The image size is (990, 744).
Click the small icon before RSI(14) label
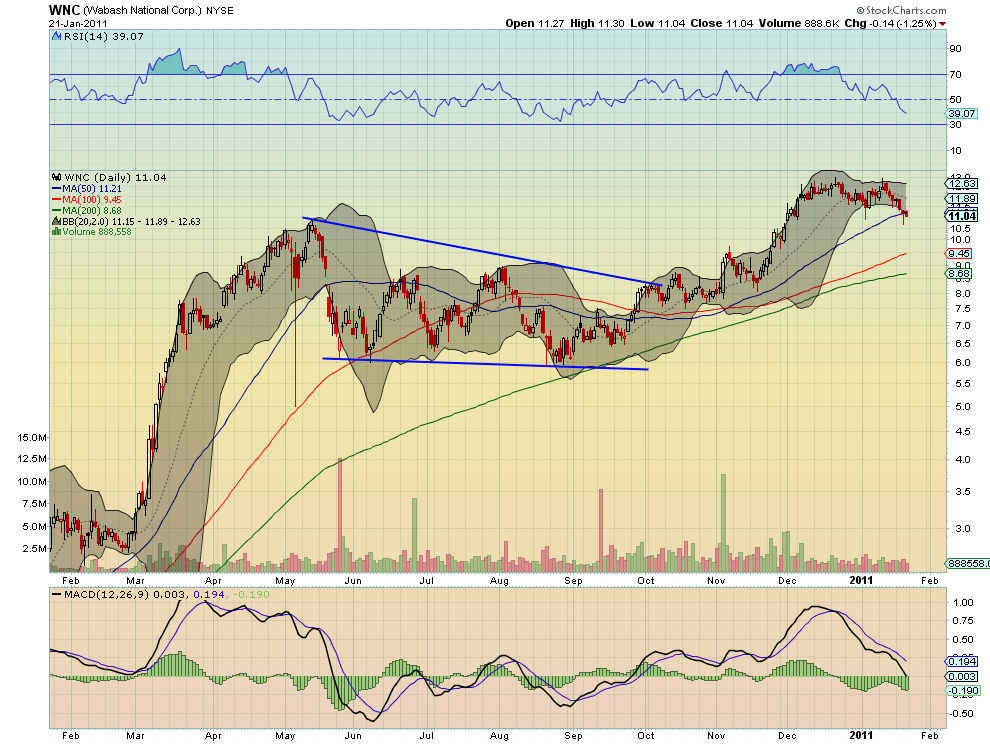point(57,37)
